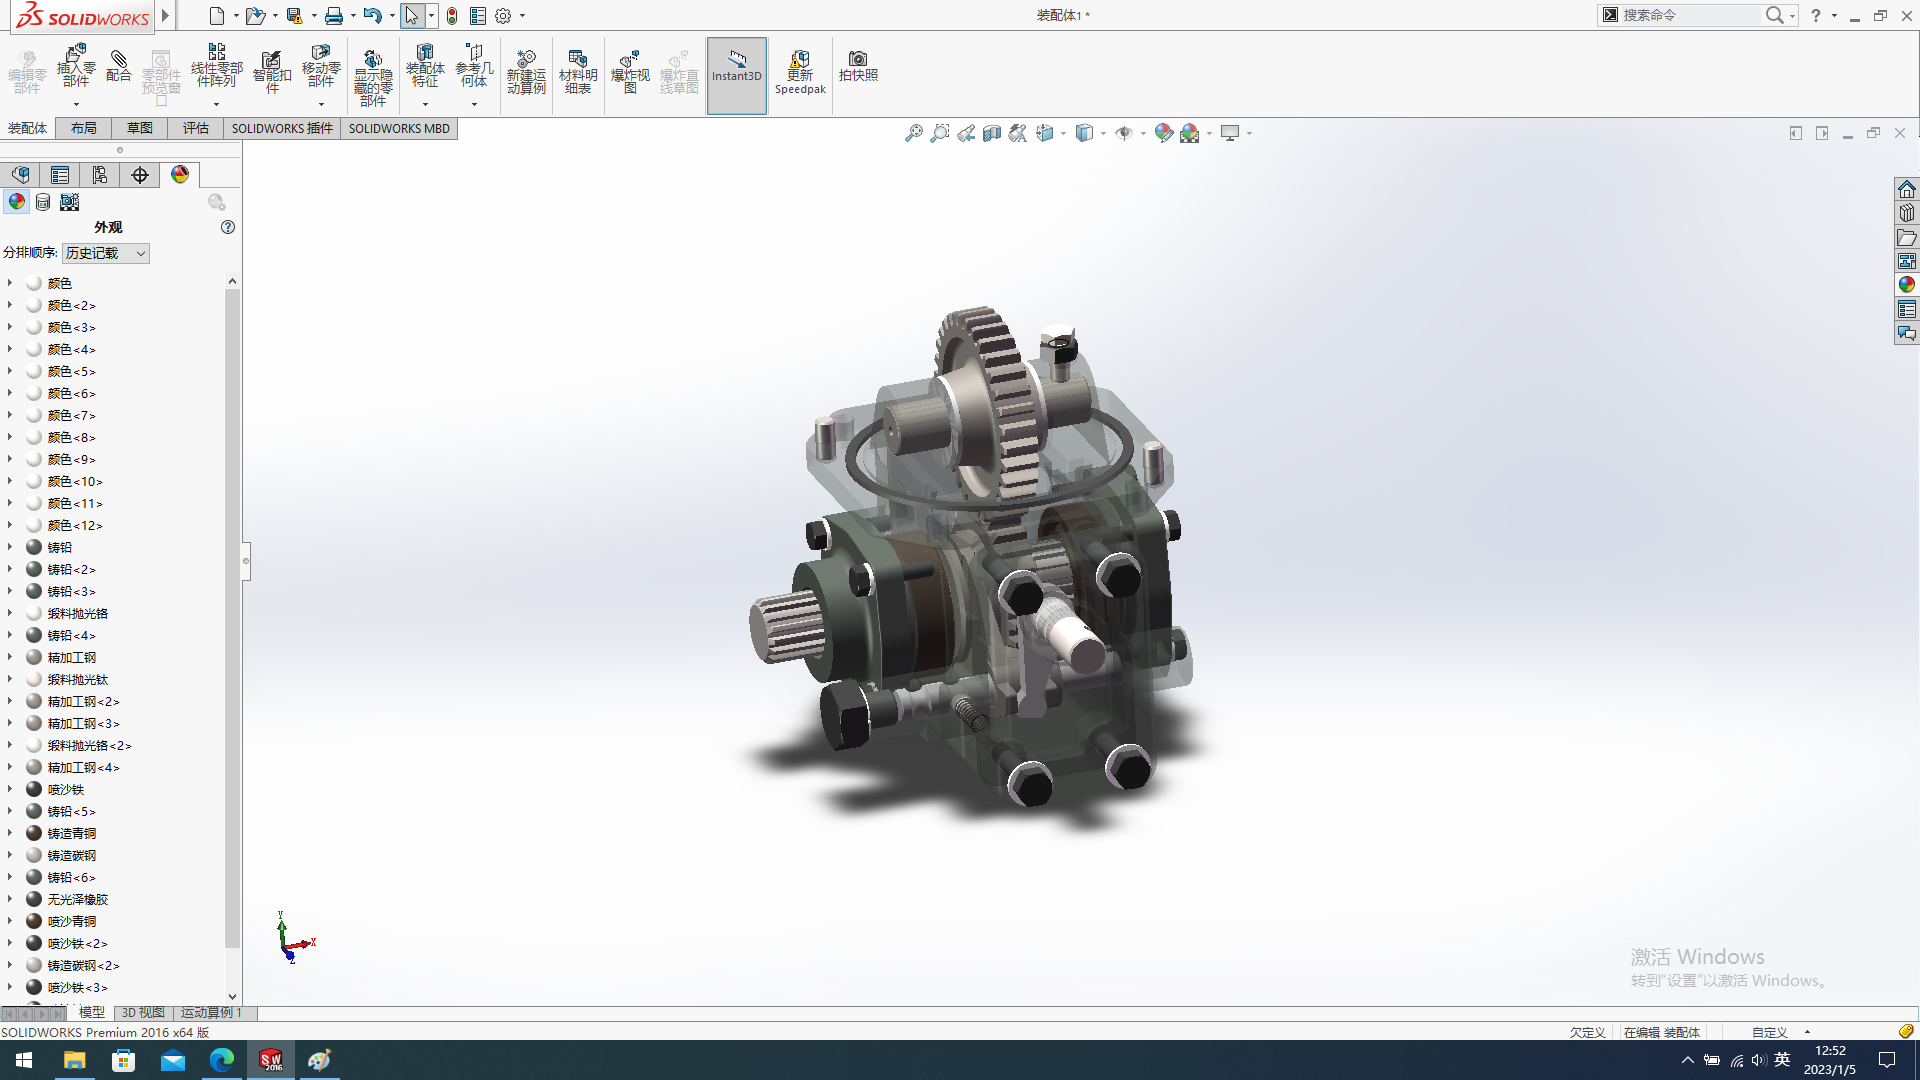1920x1080 pixels.
Task: Open the Bill of Materials tool
Action: click(x=578, y=70)
